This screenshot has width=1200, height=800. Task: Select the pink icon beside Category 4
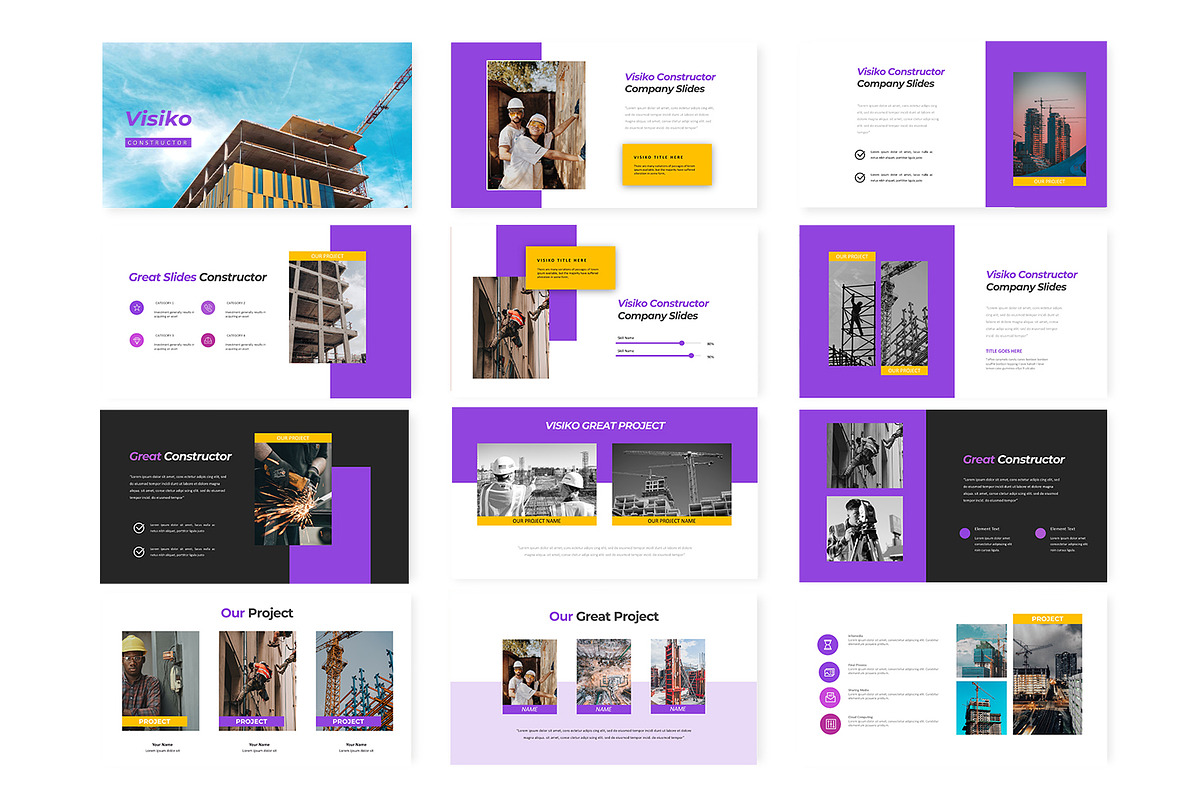[208, 340]
